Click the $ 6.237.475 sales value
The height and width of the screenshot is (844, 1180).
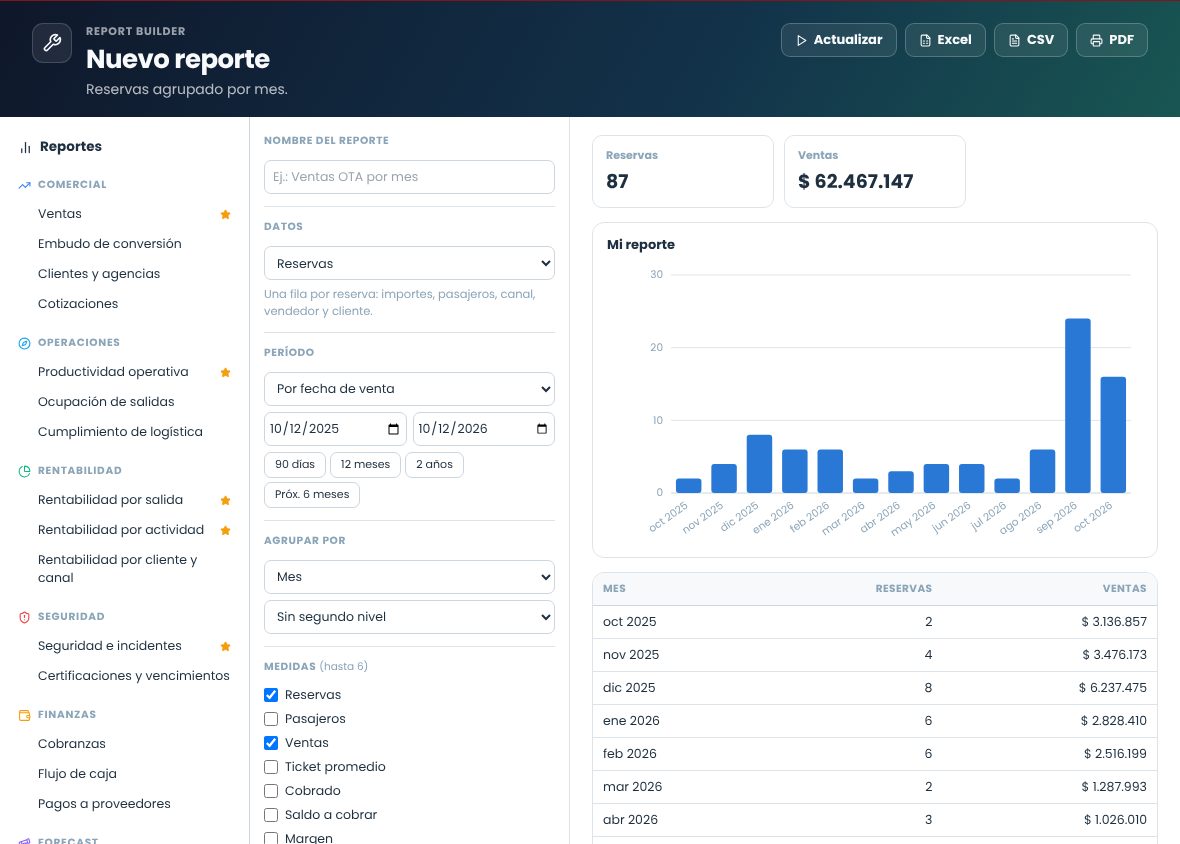(1112, 688)
